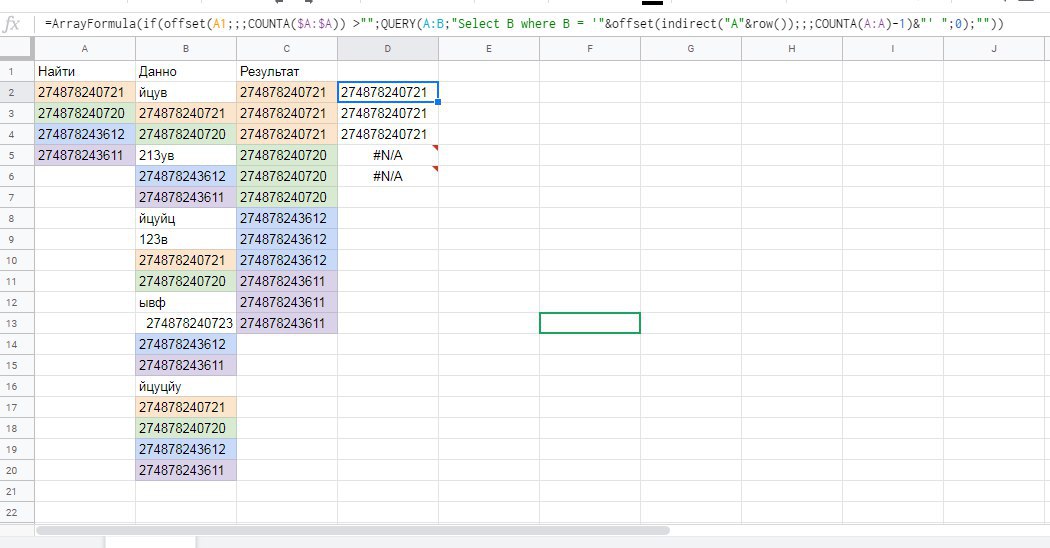Select entire sheet via corner box
The width and height of the screenshot is (1050, 548).
(17, 48)
